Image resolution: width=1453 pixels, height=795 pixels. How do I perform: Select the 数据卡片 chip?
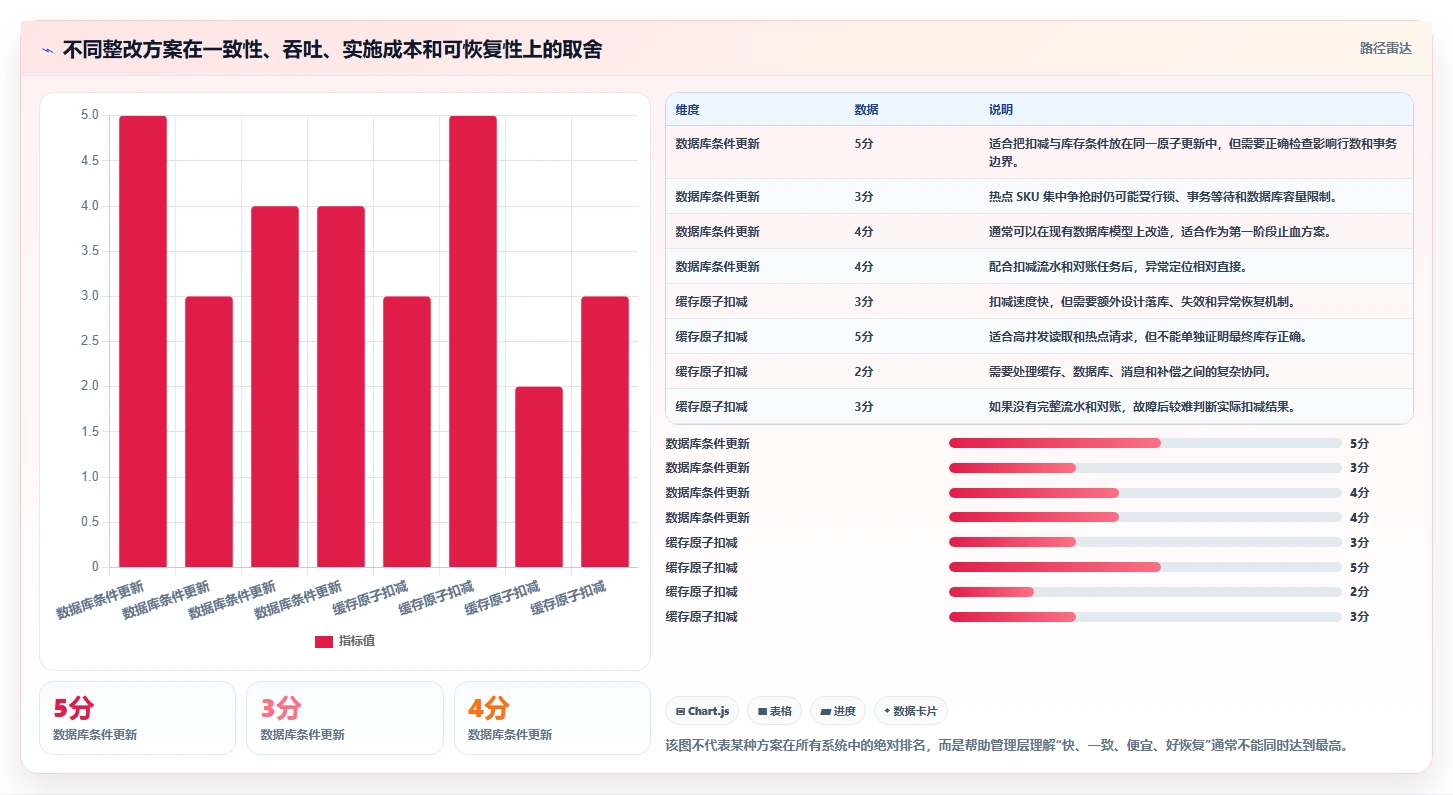910,711
